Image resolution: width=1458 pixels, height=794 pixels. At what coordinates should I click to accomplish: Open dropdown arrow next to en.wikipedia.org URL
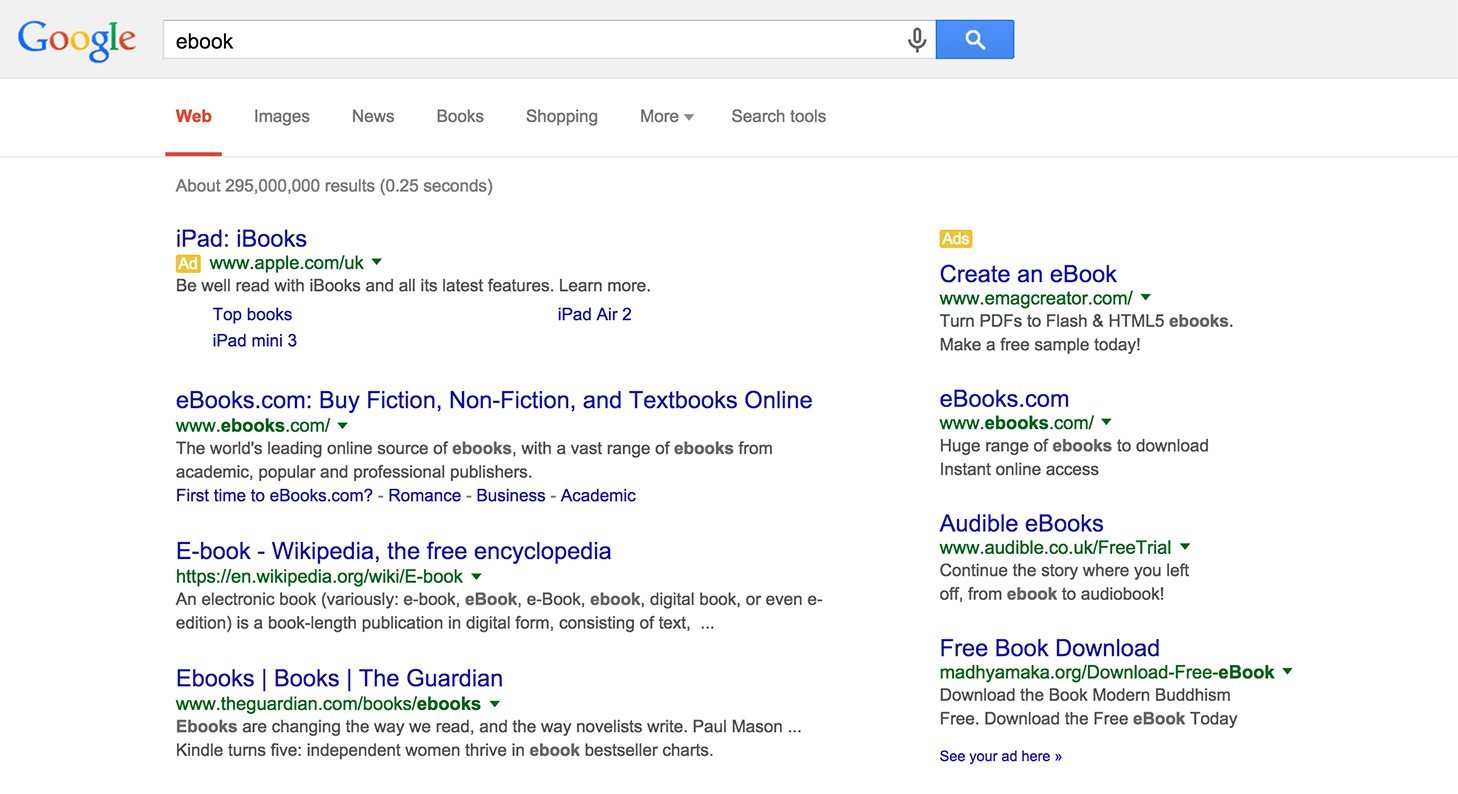pyautogui.click(x=476, y=576)
